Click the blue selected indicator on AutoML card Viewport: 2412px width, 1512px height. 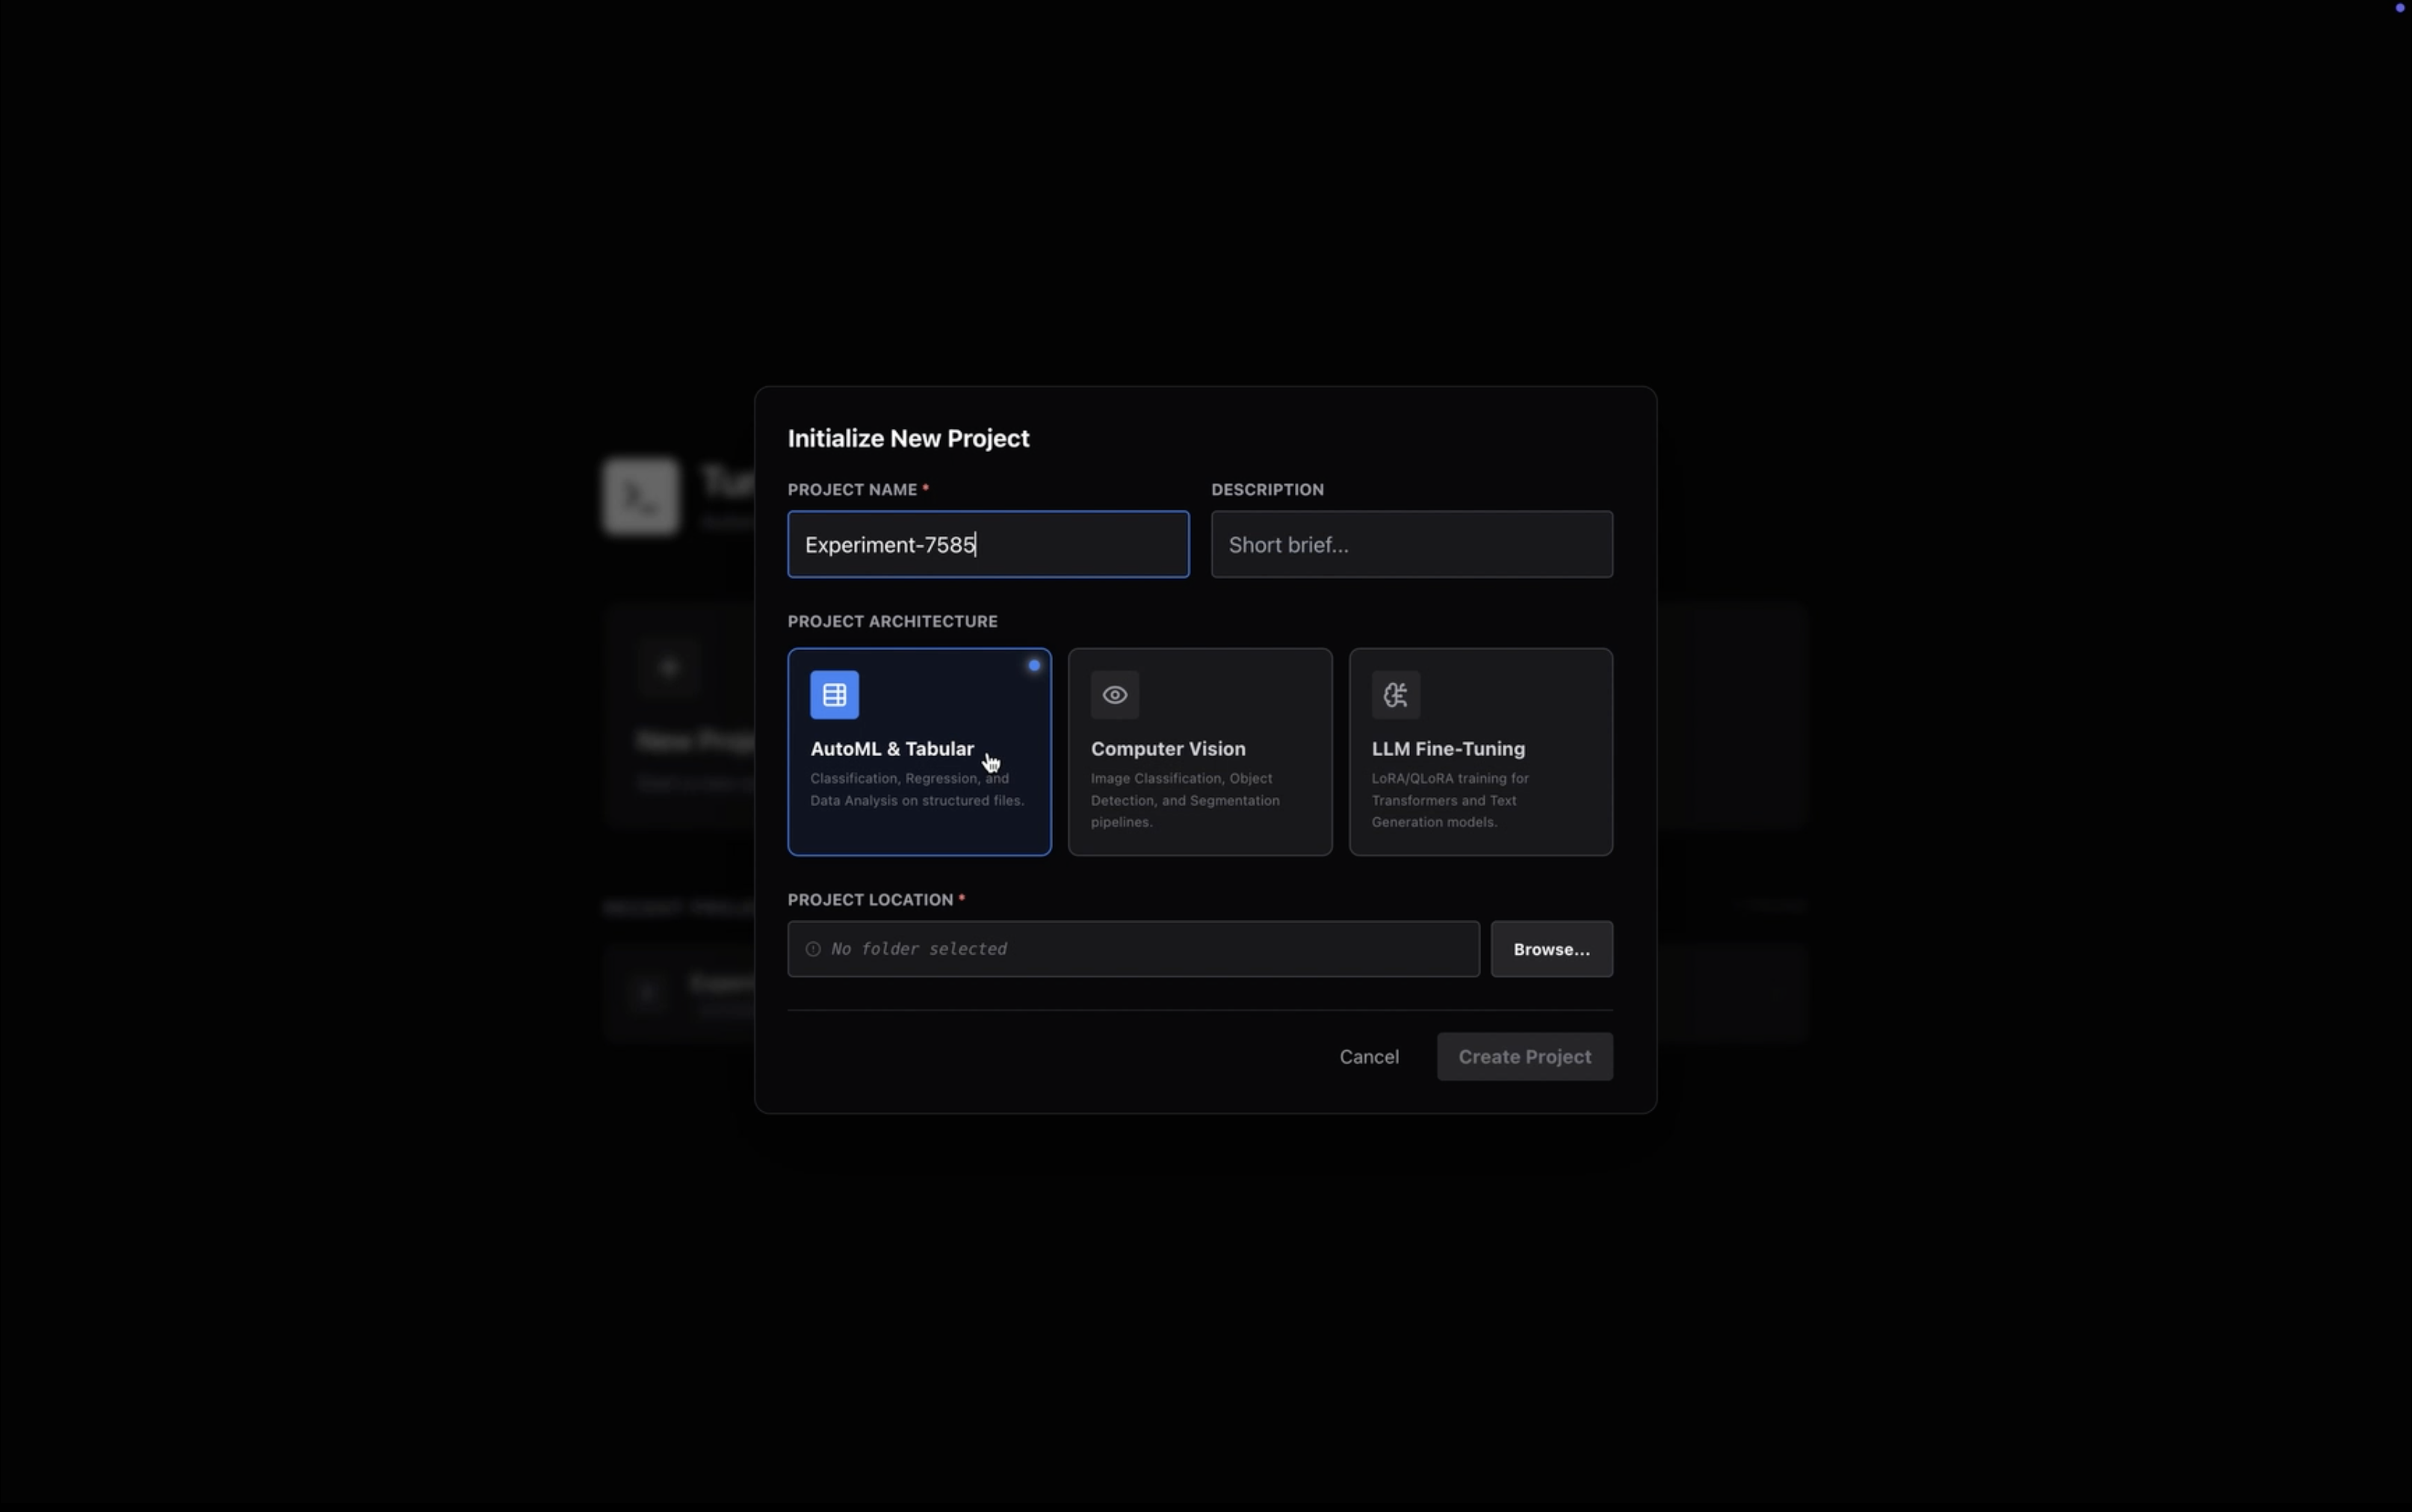[1034, 666]
